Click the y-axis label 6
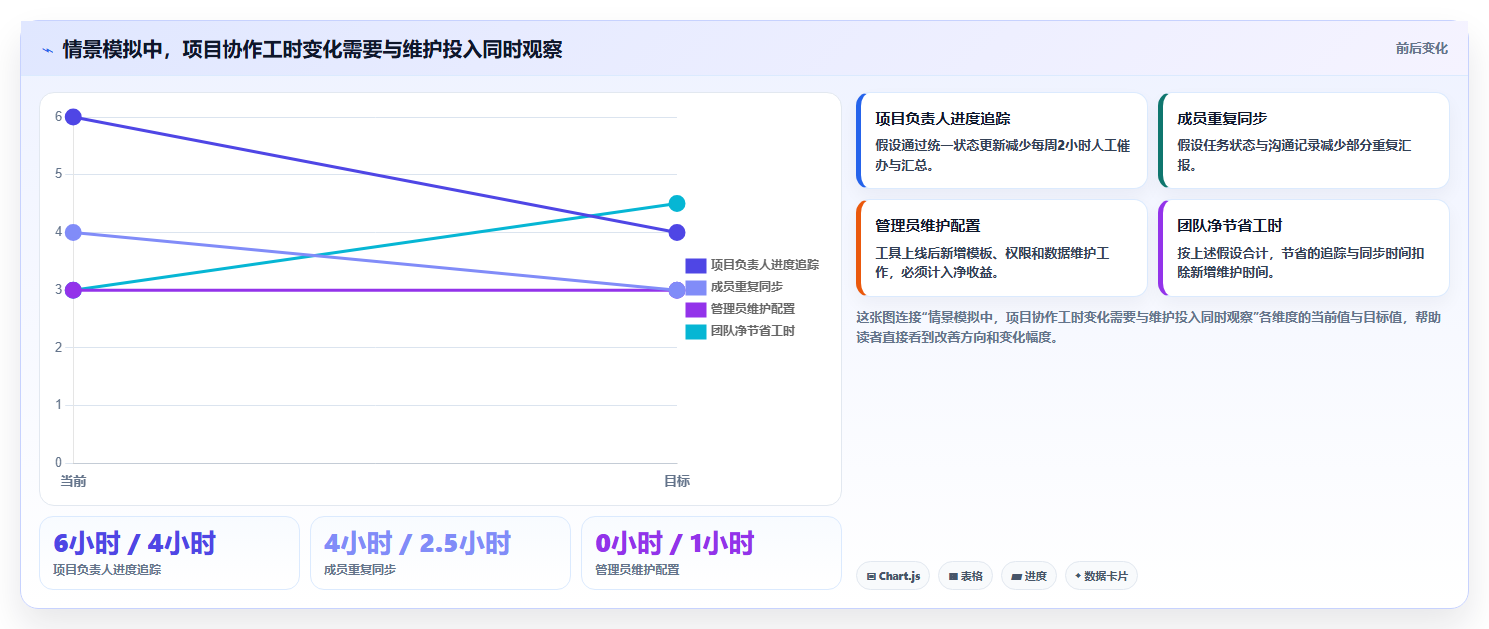 tap(58, 117)
